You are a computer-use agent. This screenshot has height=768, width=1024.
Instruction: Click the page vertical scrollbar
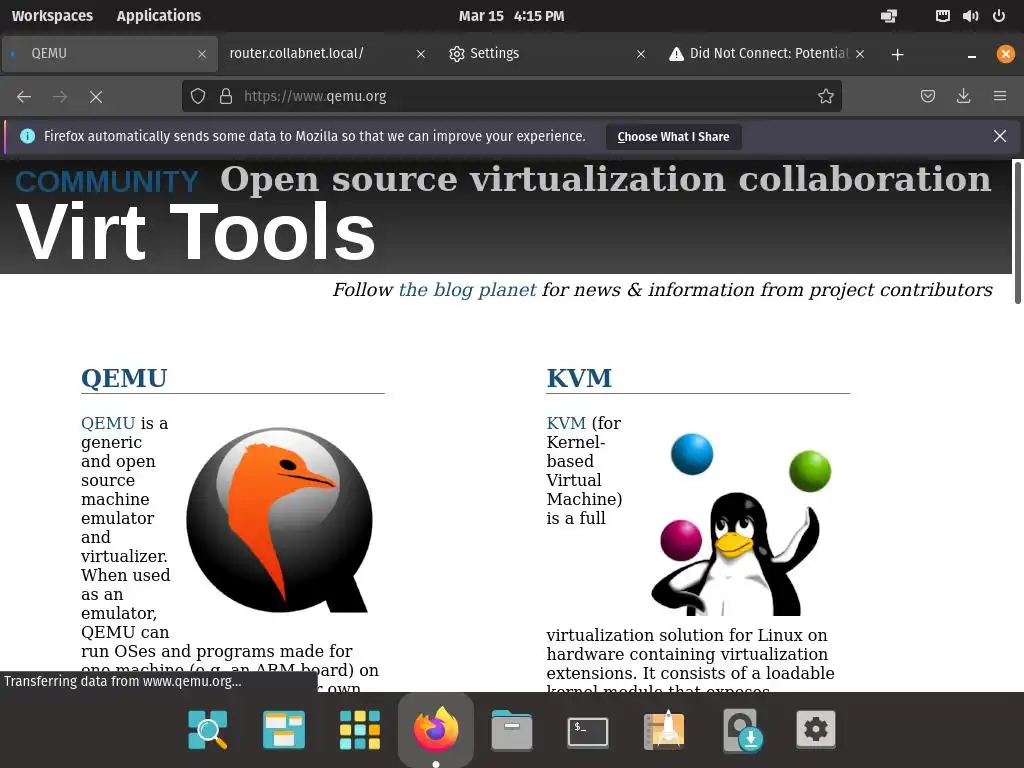pyautogui.click(x=1017, y=232)
